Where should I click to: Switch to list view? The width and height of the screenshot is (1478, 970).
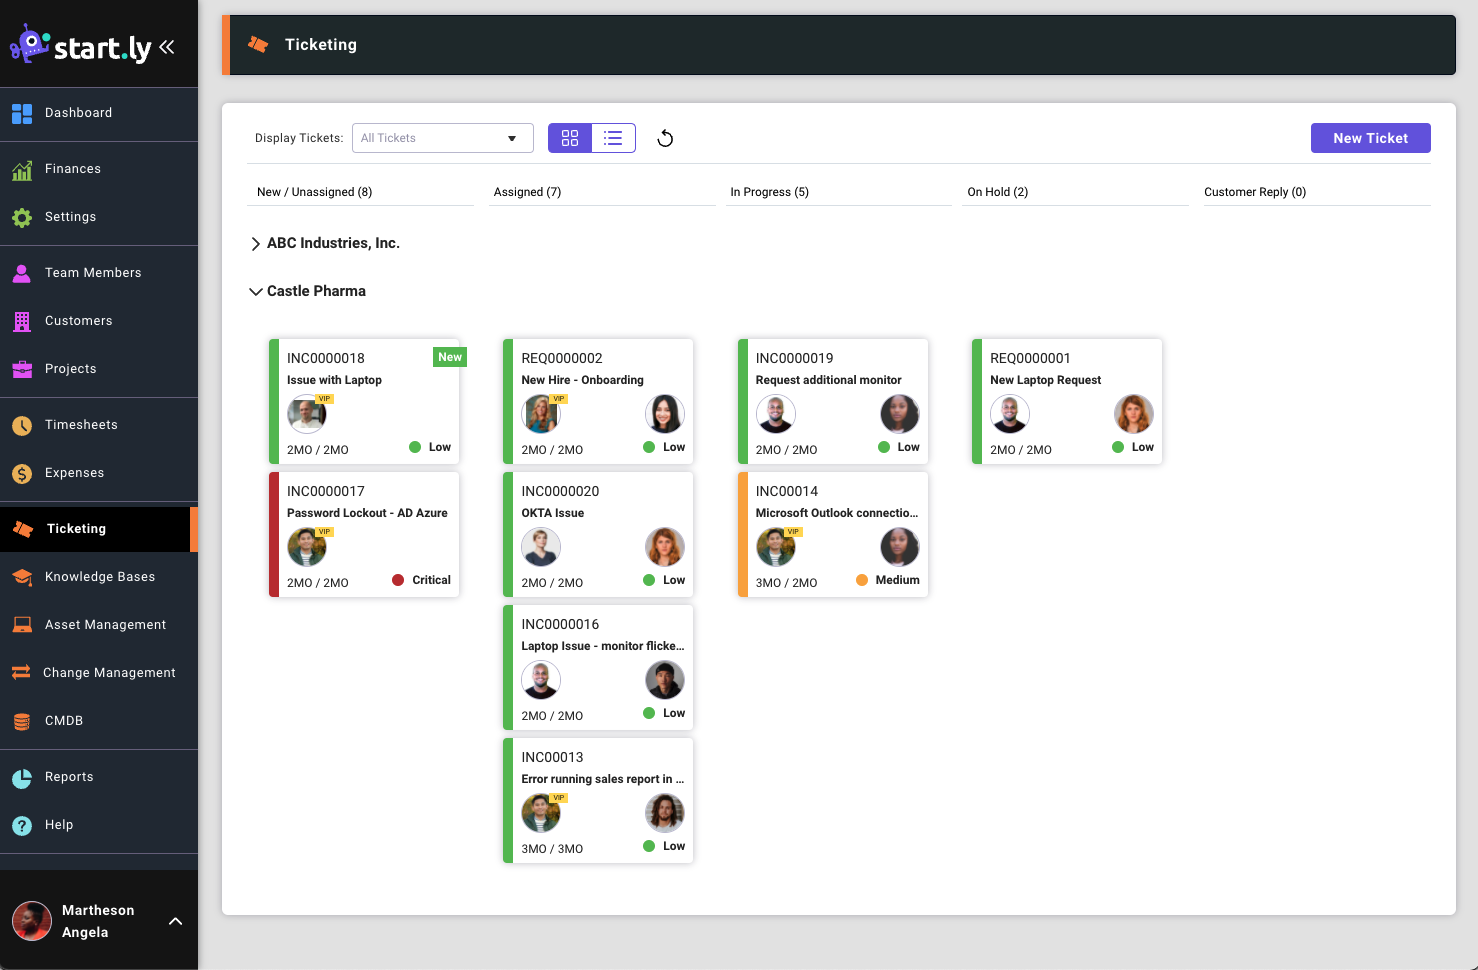click(613, 138)
